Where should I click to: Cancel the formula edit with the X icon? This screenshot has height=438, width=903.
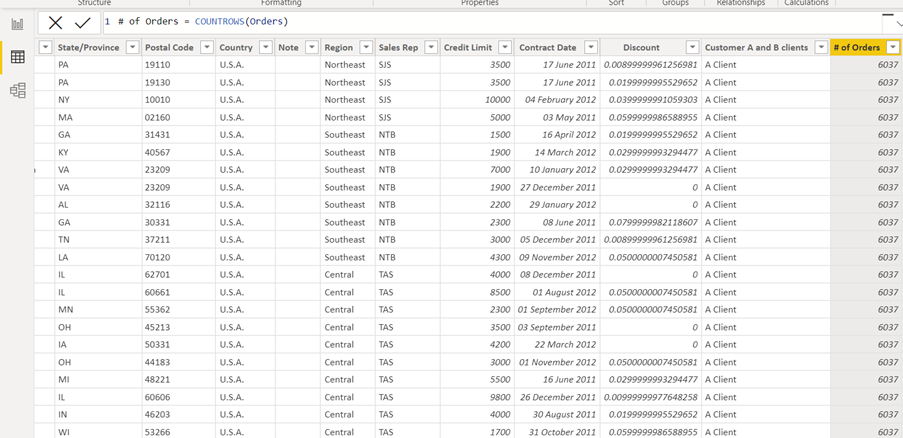55,22
